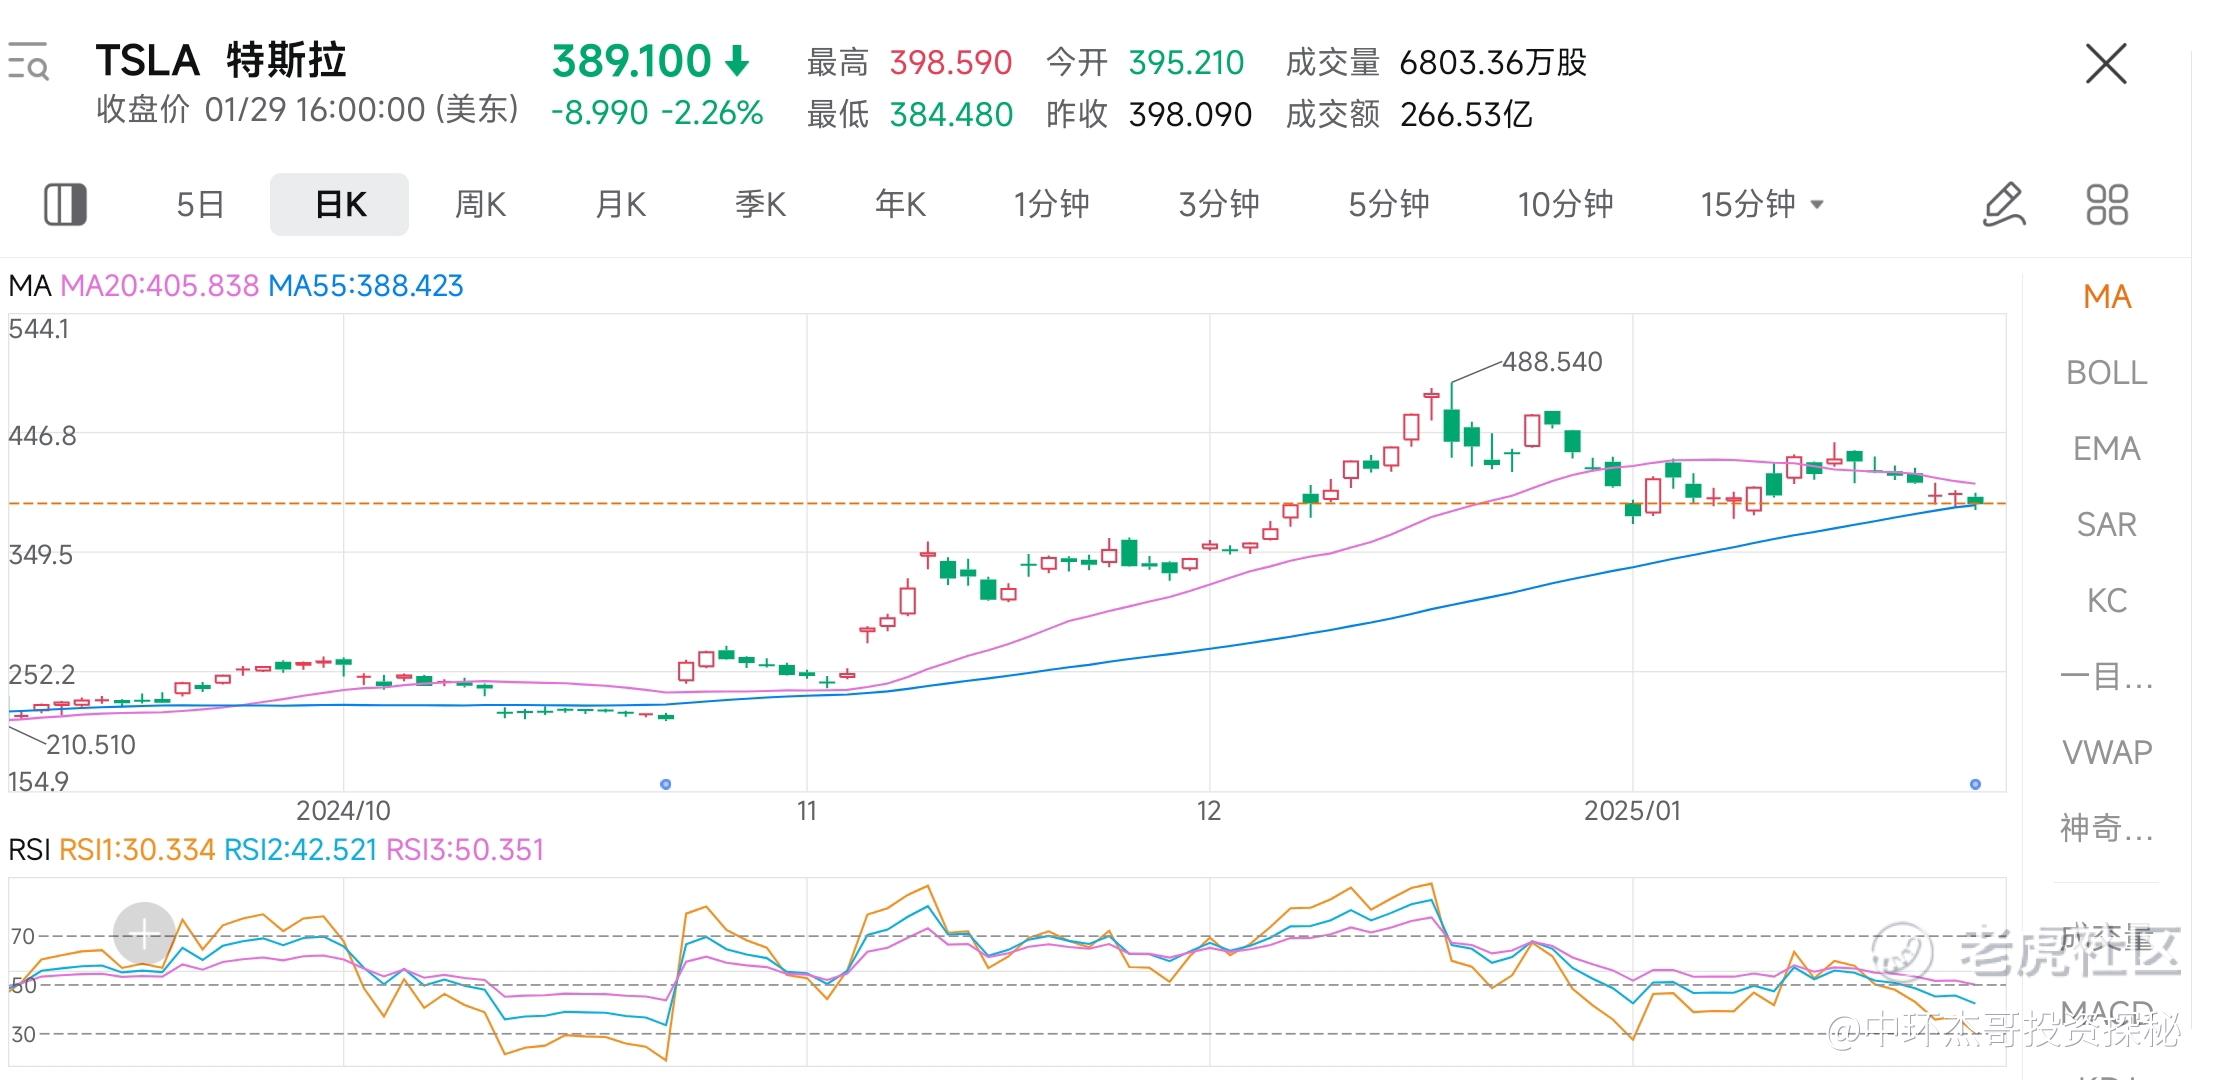Switch to the 月K monthly tab
Screen dimensions: 2225x1080
click(620, 204)
